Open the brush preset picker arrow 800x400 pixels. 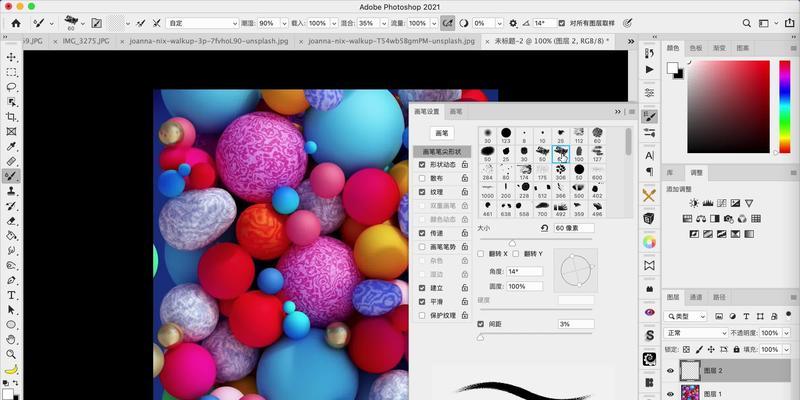click(82, 23)
